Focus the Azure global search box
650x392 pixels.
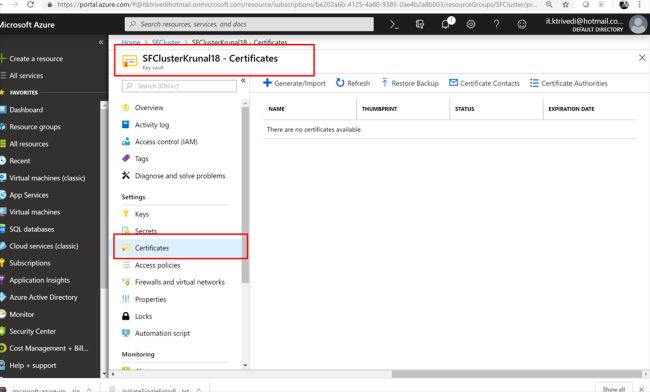click(249, 24)
